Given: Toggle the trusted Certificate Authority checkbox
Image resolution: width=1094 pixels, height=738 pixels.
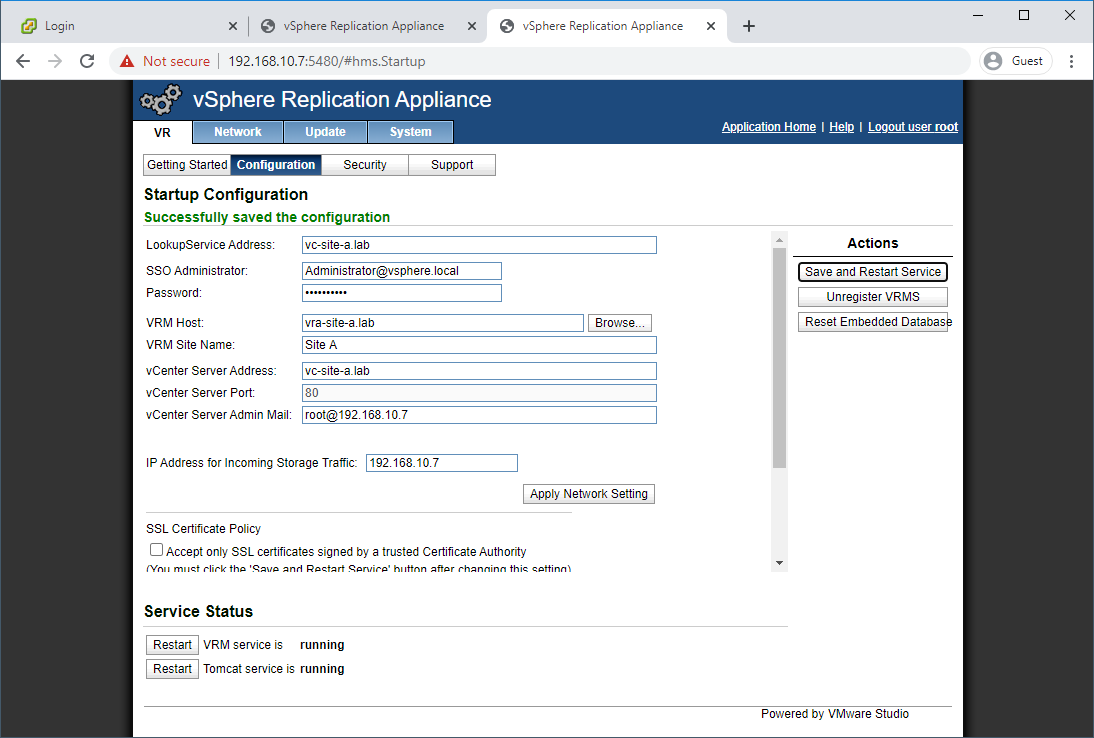Looking at the screenshot, I should (156, 550).
